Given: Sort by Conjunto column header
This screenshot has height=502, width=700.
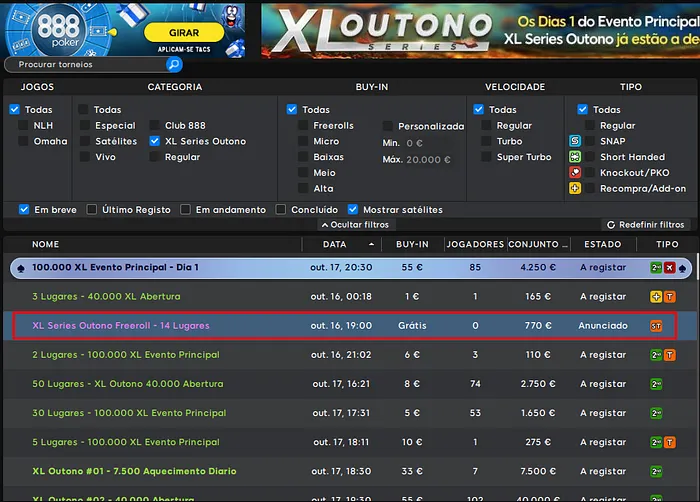Looking at the screenshot, I should [538, 244].
